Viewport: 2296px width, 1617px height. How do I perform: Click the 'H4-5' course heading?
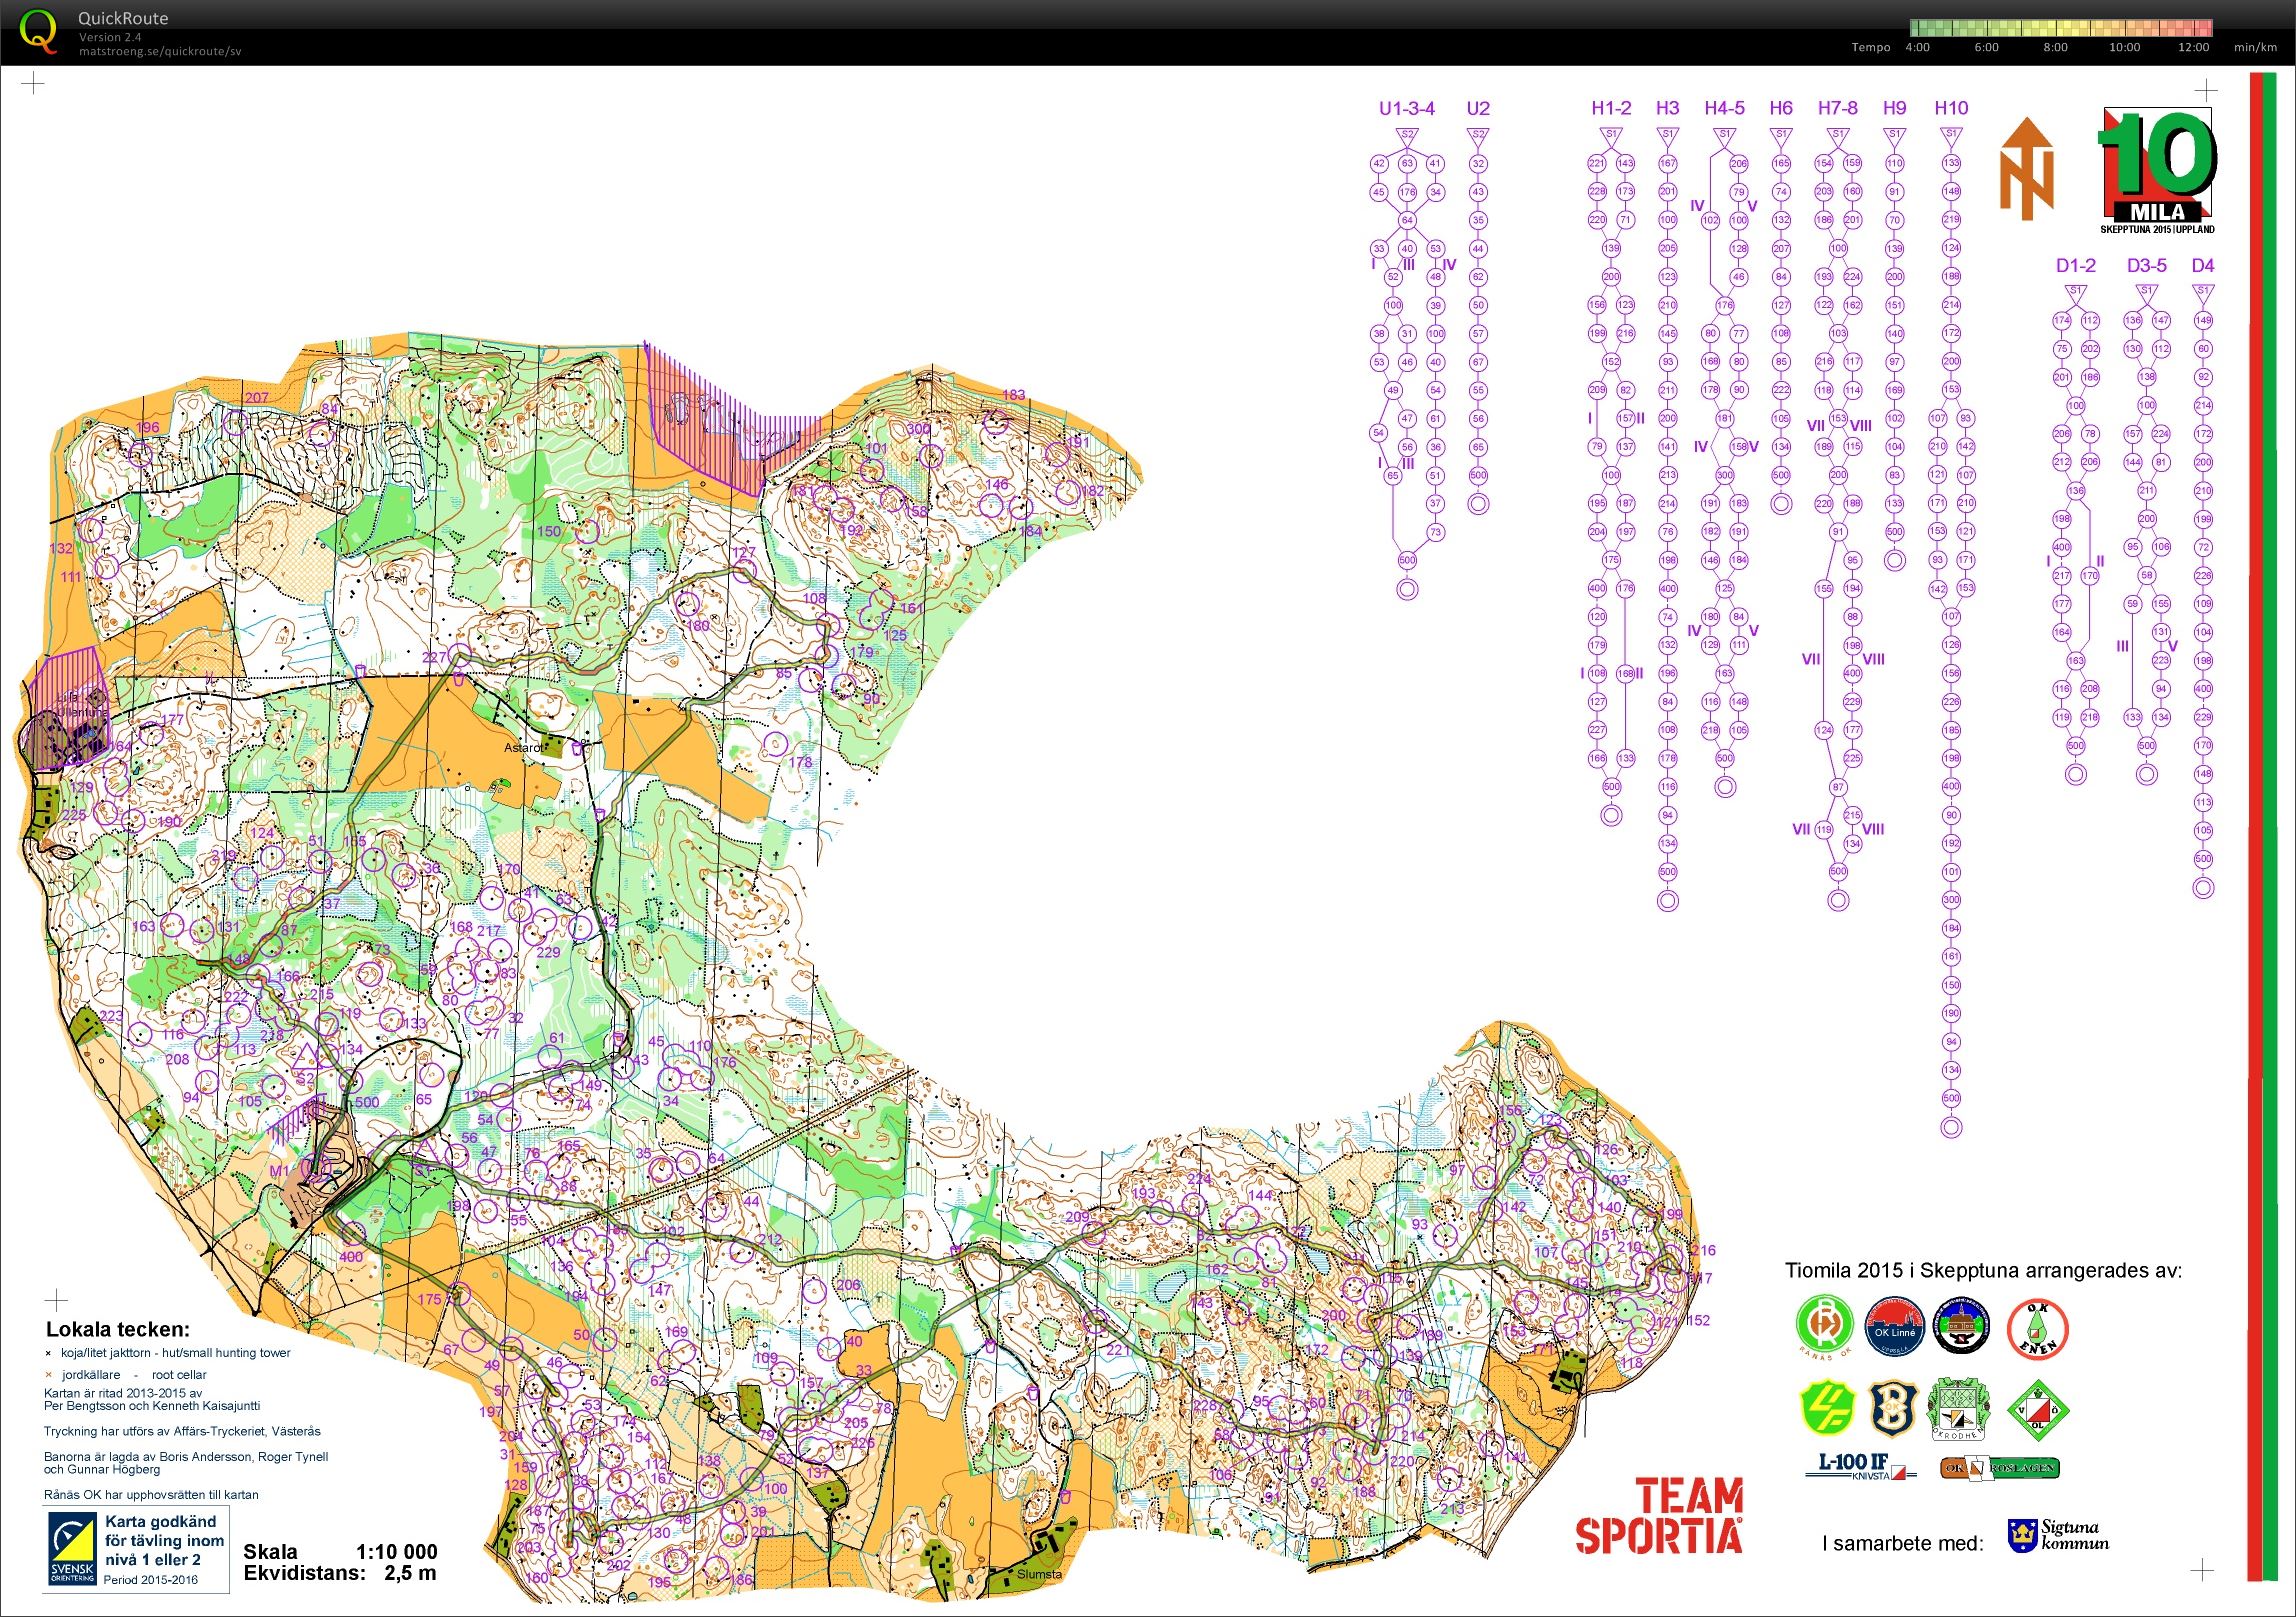click(1724, 108)
